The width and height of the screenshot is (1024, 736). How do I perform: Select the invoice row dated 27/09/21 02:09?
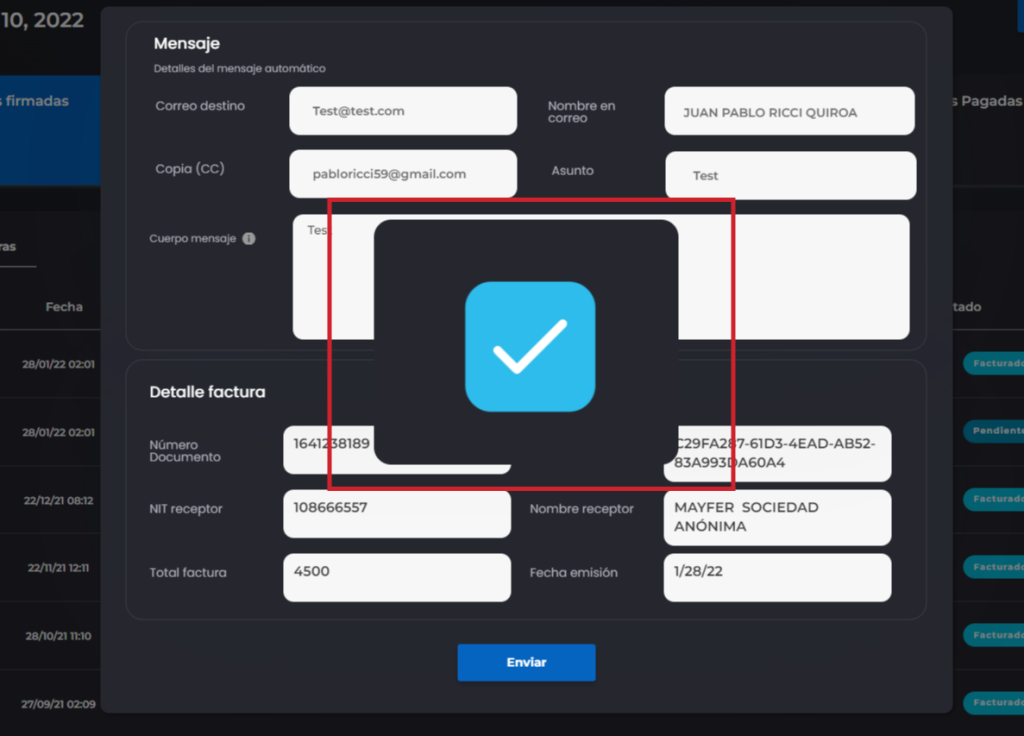pyautogui.click(x=58, y=704)
